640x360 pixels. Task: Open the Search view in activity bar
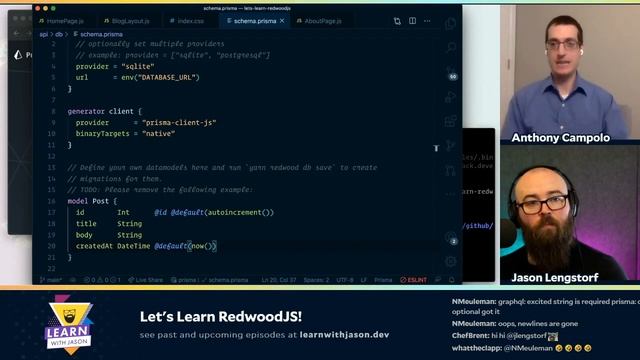click(x=451, y=47)
